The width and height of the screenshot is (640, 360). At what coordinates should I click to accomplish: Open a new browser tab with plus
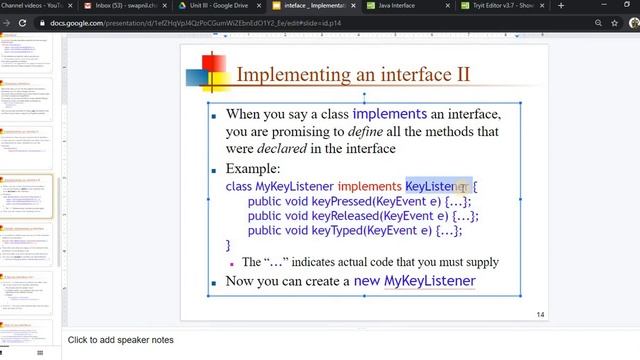tap(561, 6)
